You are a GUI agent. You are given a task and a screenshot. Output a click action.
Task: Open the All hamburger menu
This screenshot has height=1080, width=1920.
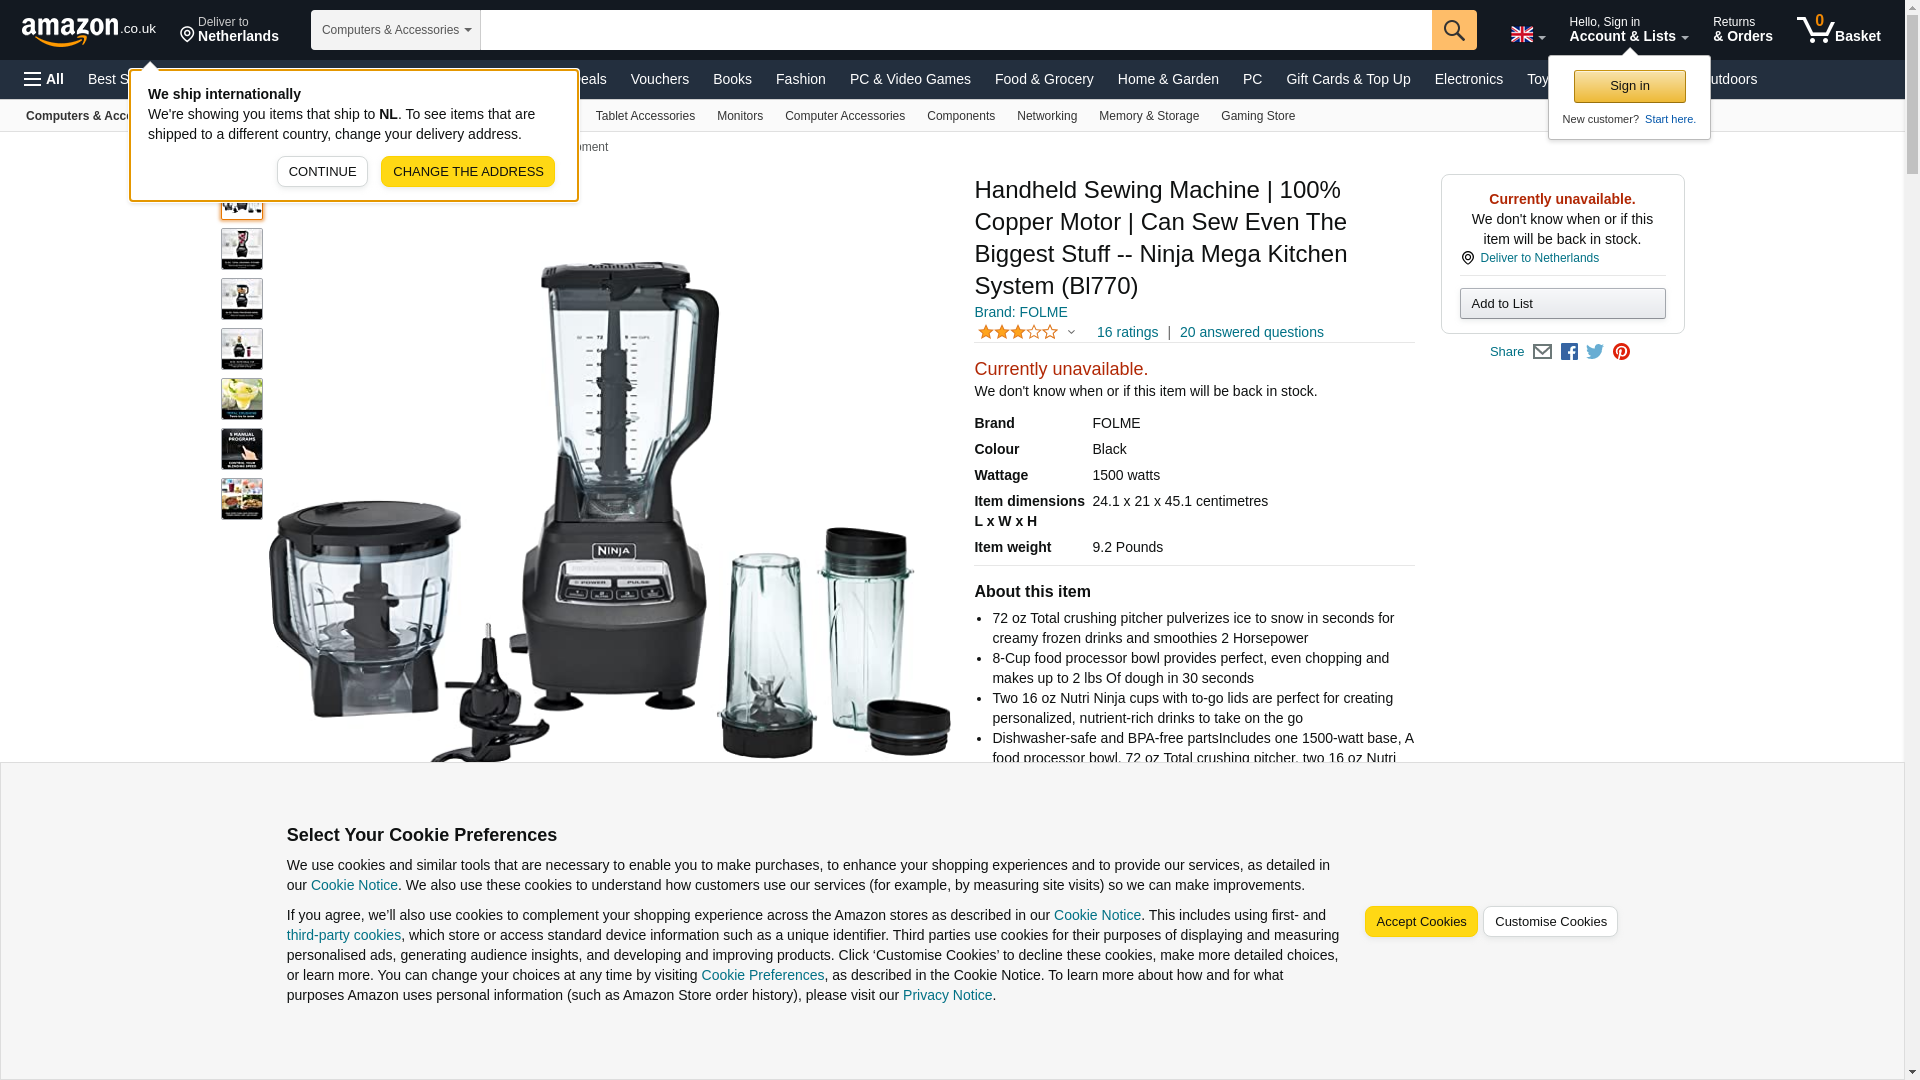(x=44, y=79)
